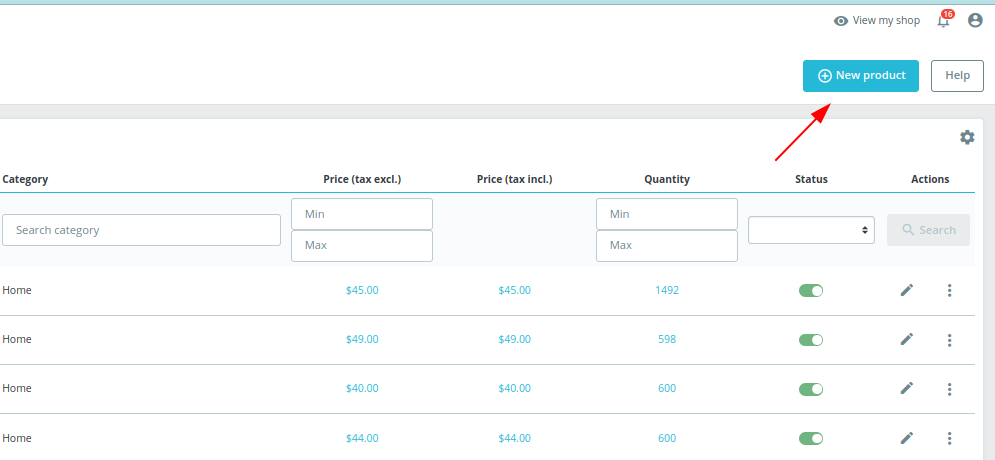Open the Help button

(x=958, y=76)
